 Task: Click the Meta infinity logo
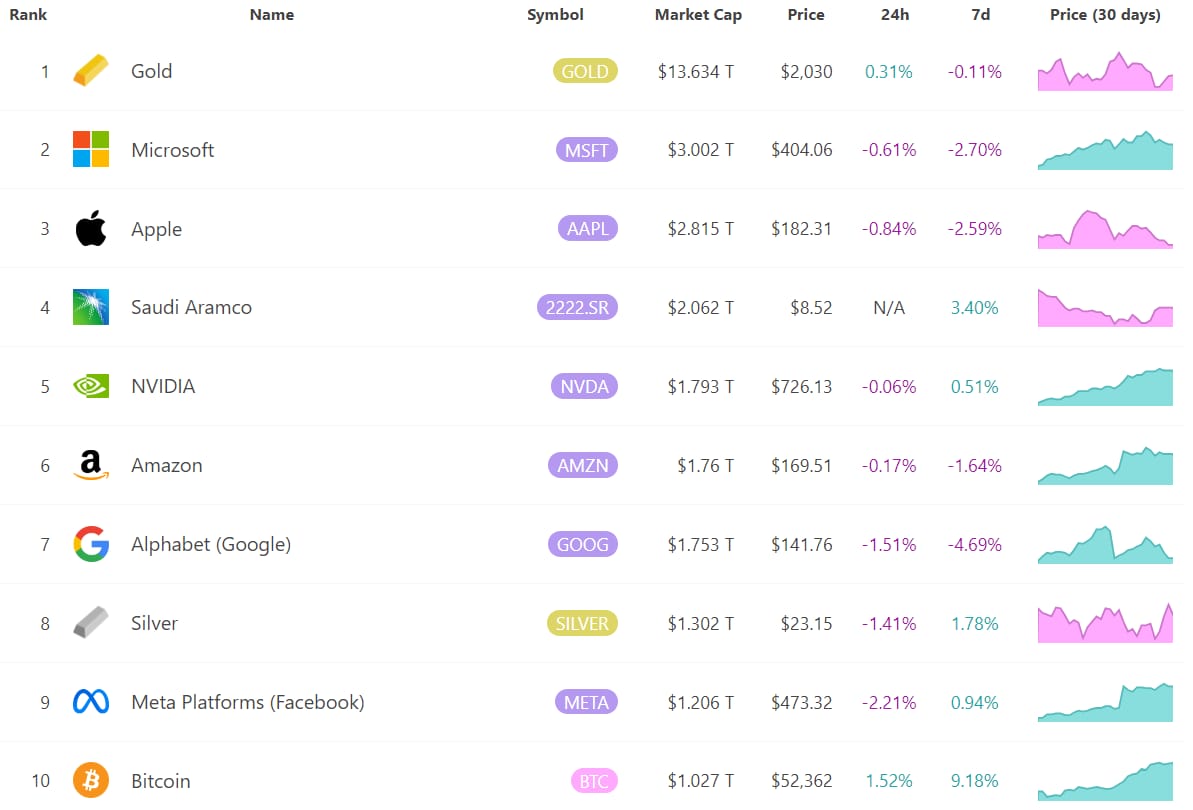coord(91,701)
